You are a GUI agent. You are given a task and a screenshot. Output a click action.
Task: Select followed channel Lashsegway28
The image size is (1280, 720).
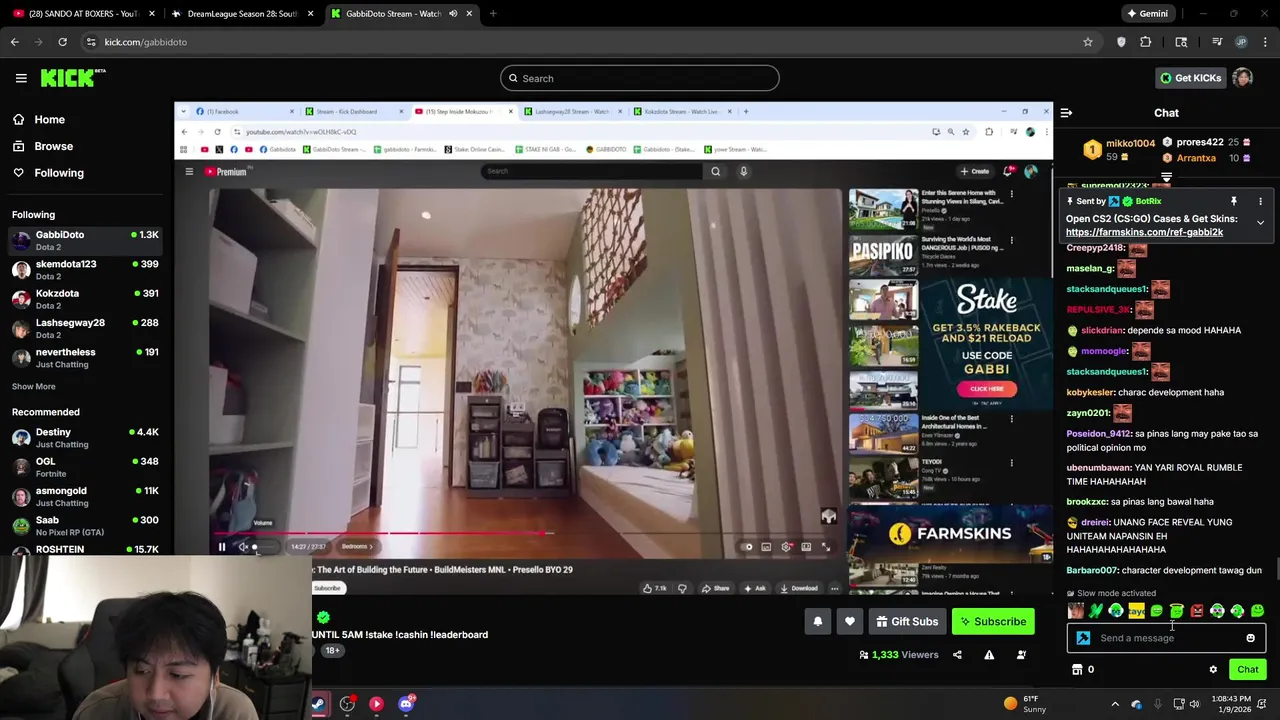tap(85, 328)
